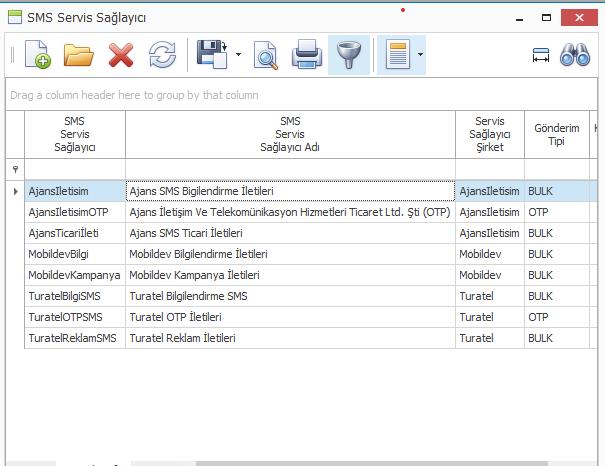Click Mobildev company cell in MobildevBilgi row

490,254
